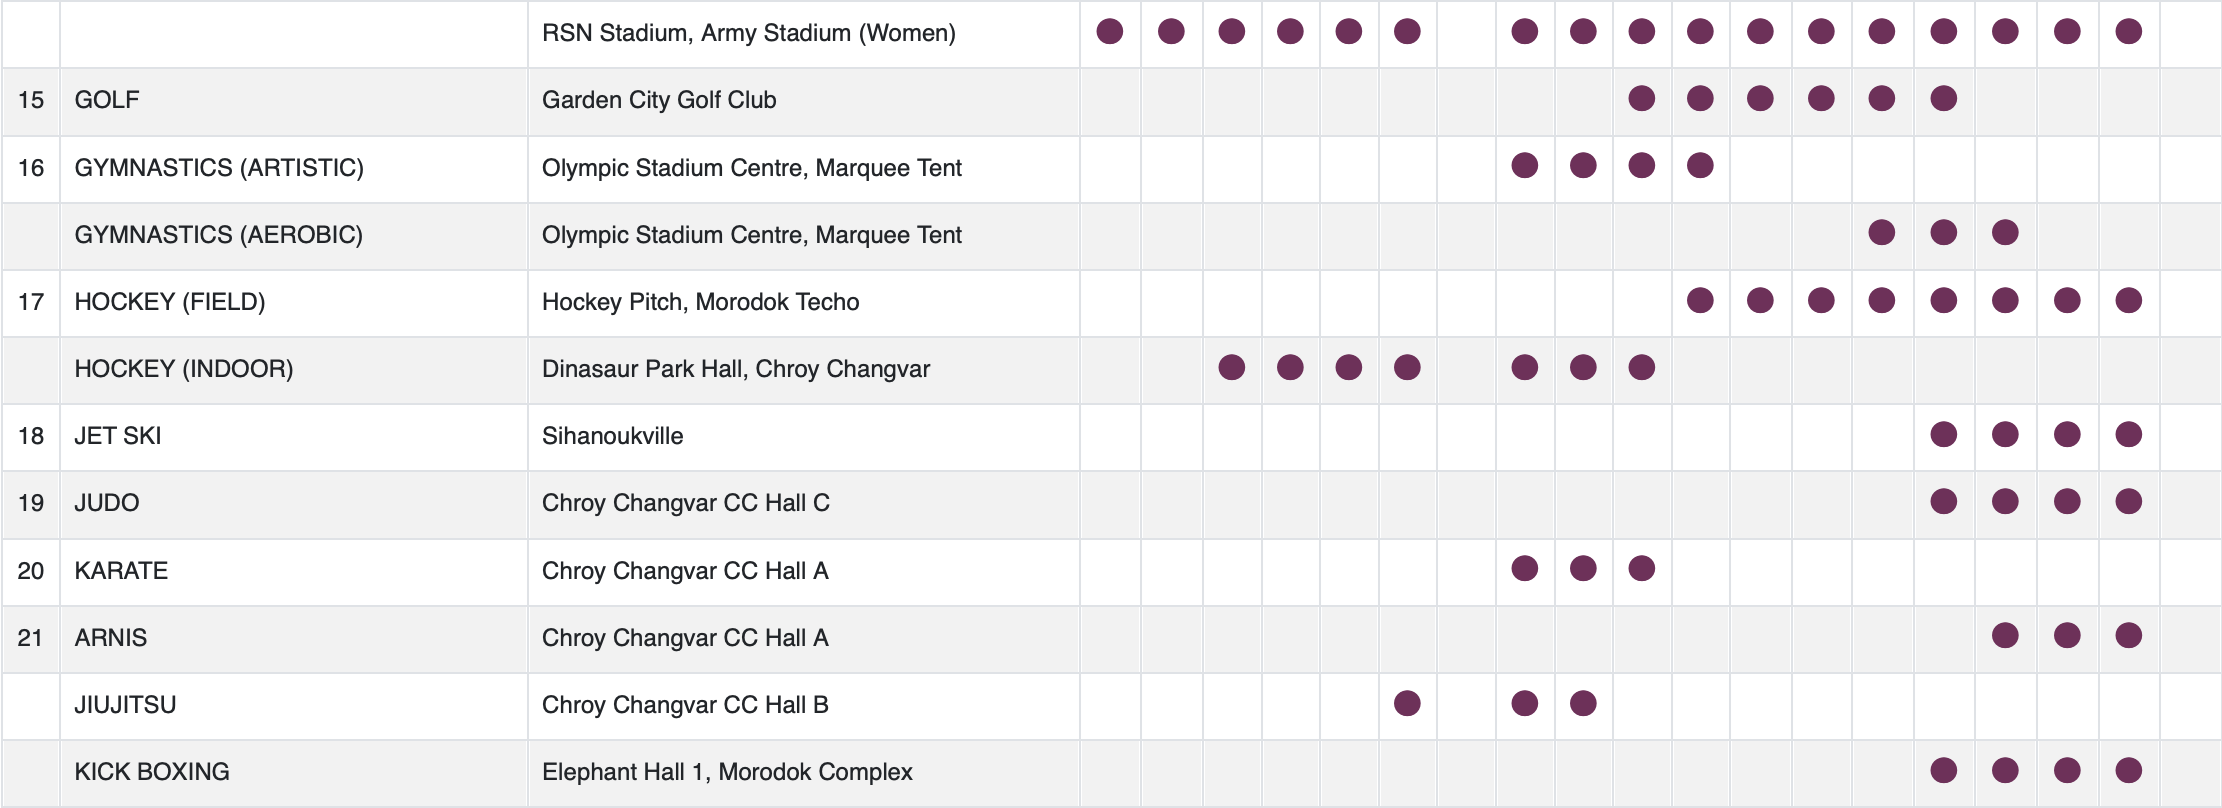Select the first dot in the Hockey (Field) row
Viewport: 2222px width, 808px height.
[1700, 300]
